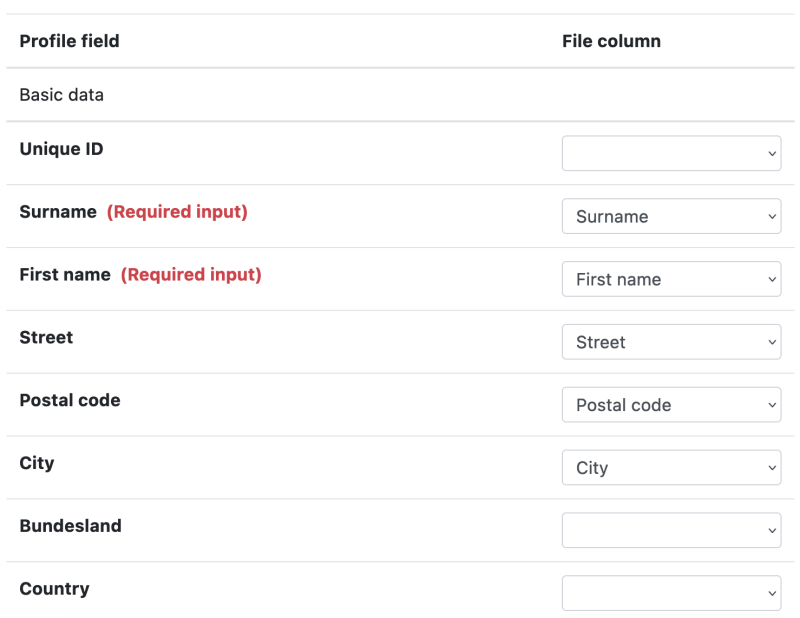
Task: Open the City column dropdown
Action: click(x=670, y=467)
